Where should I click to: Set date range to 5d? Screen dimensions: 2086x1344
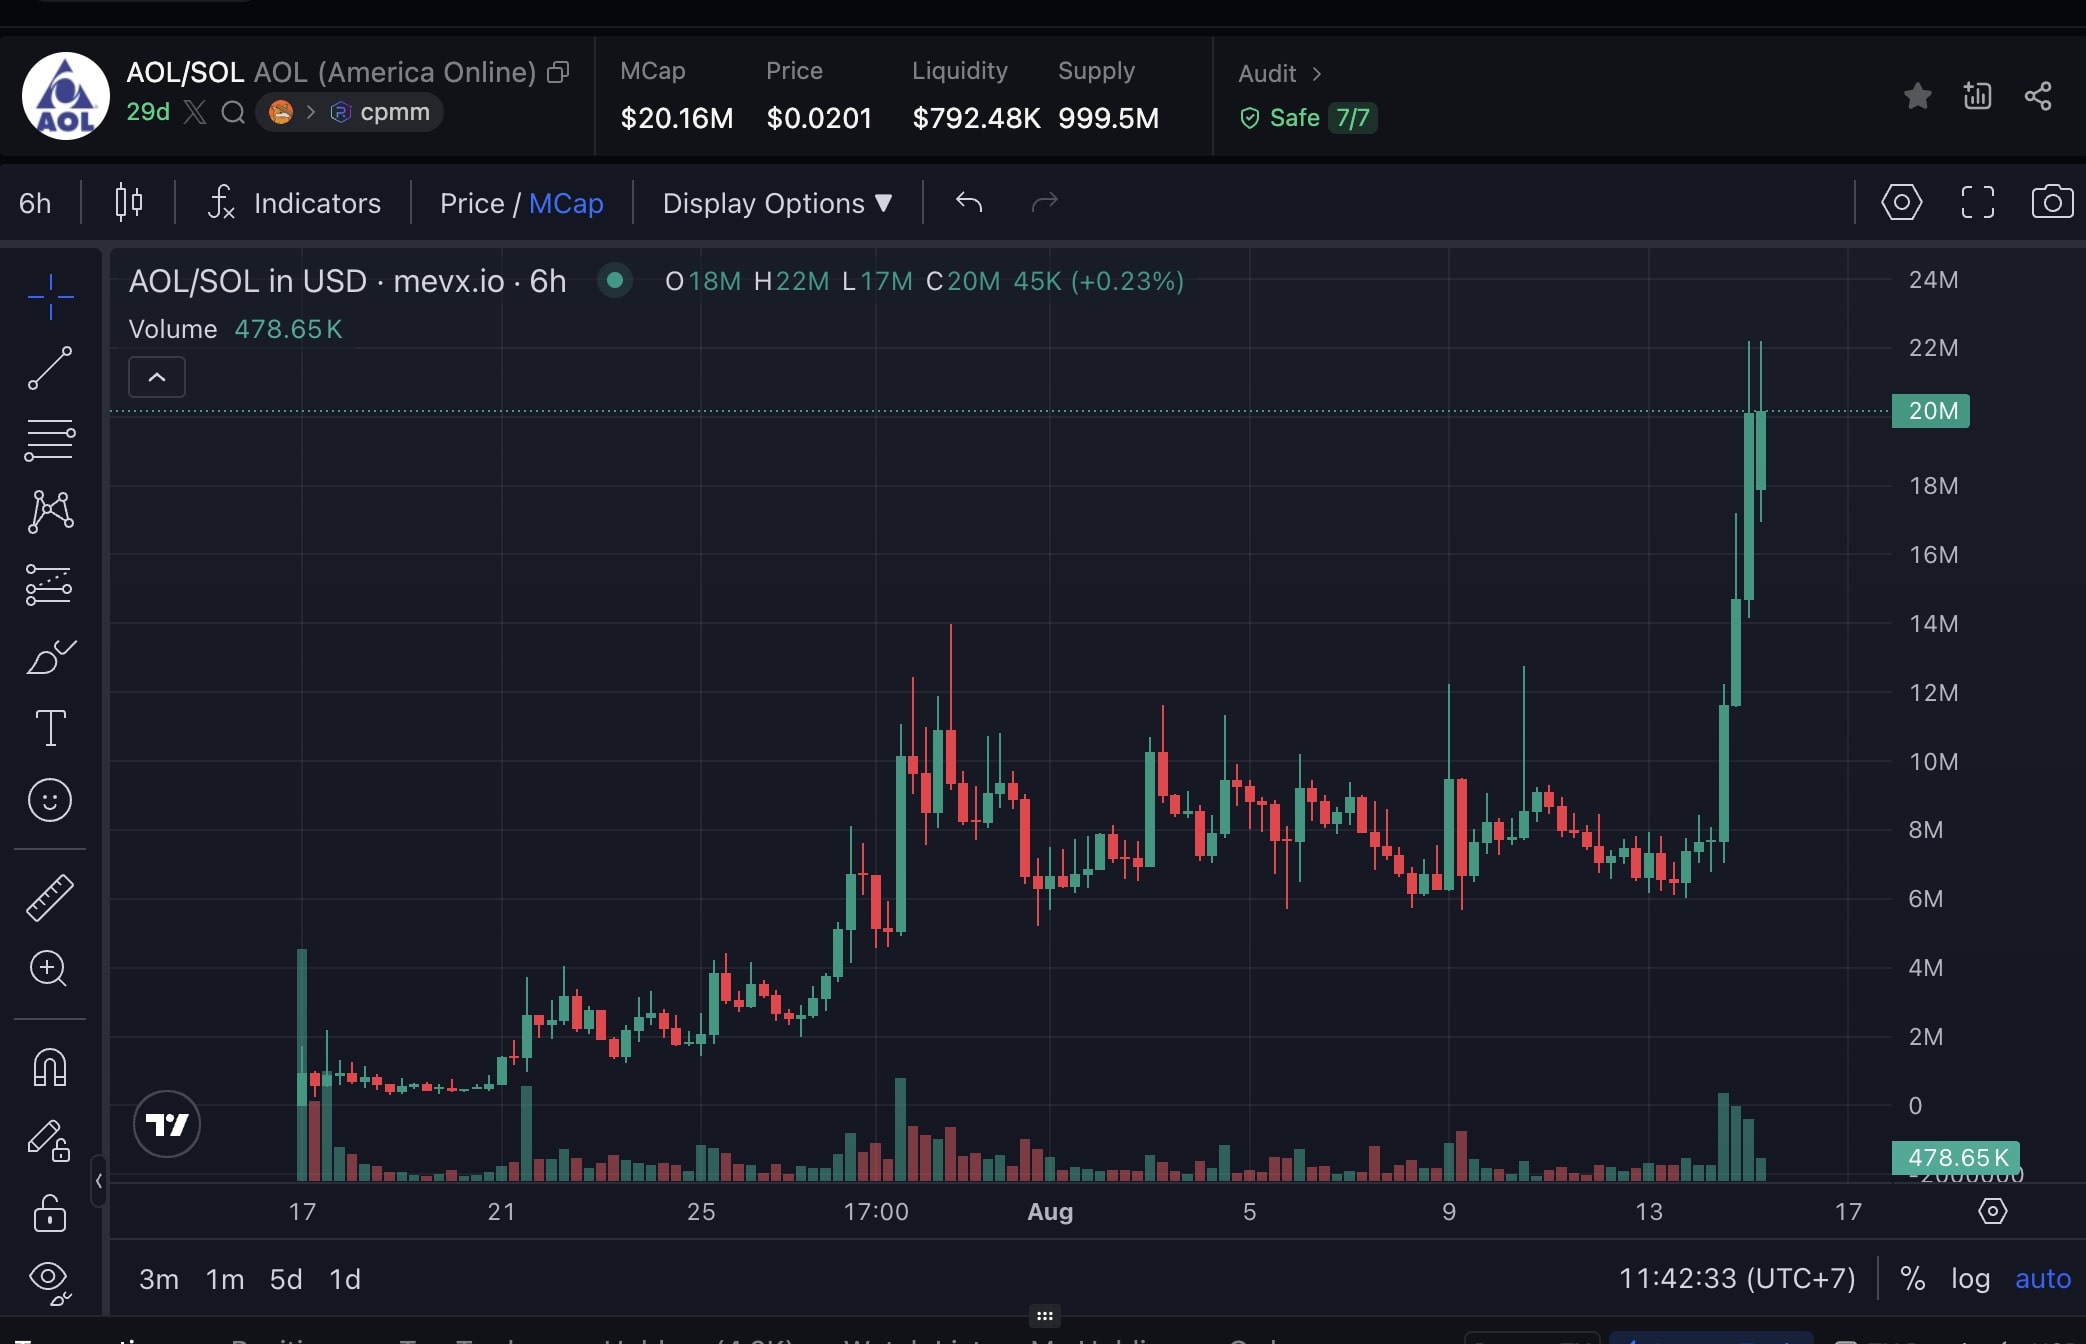pos(286,1279)
